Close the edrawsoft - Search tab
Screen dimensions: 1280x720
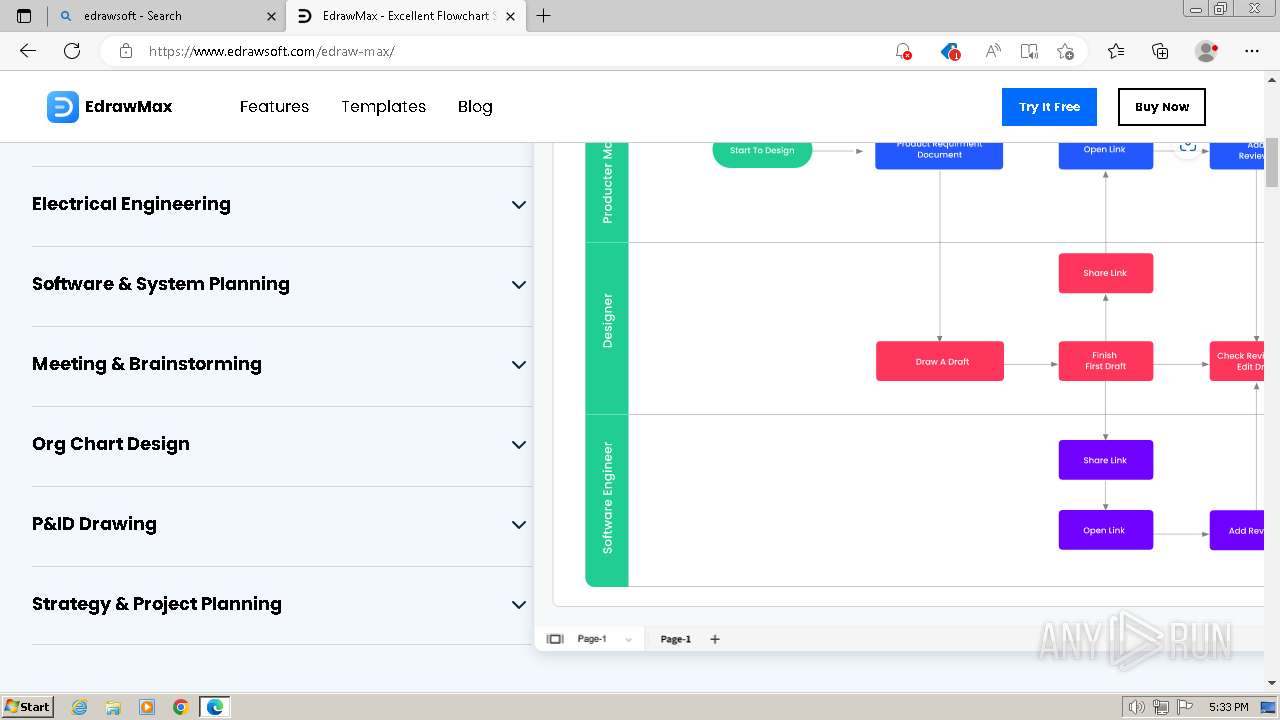[x=272, y=16]
